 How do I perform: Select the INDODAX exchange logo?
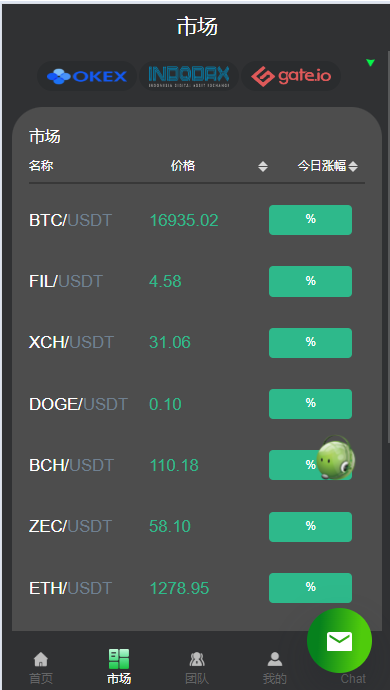[x=189, y=77]
